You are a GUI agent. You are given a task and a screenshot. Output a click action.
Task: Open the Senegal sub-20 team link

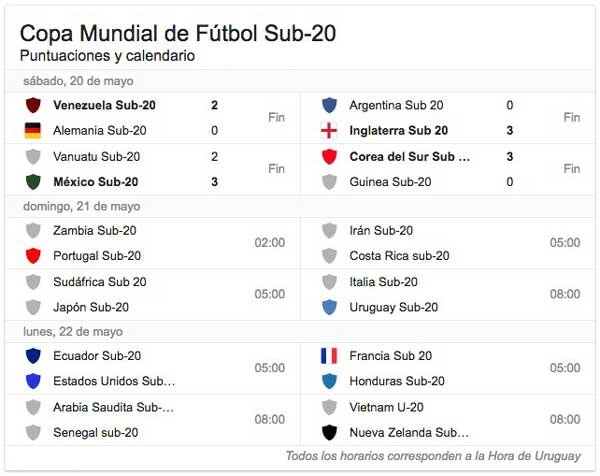point(95,433)
